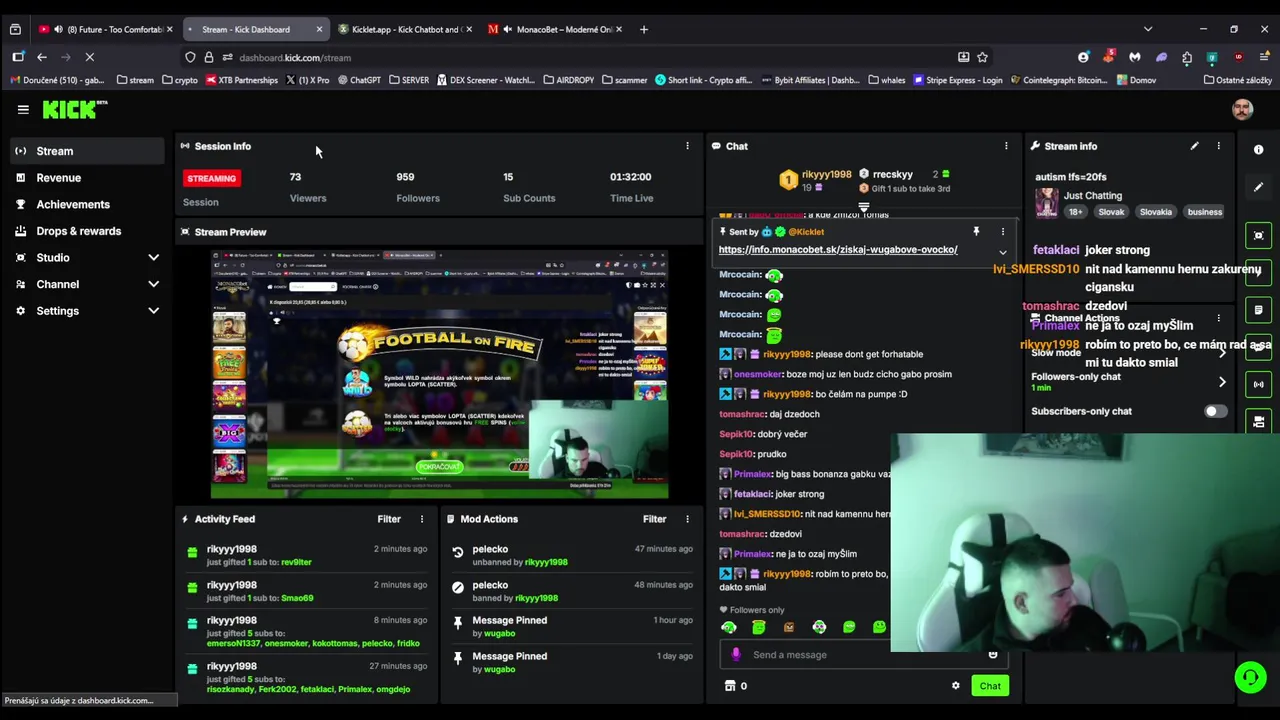
Task: Click the business stream tag
Action: tap(1204, 212)
